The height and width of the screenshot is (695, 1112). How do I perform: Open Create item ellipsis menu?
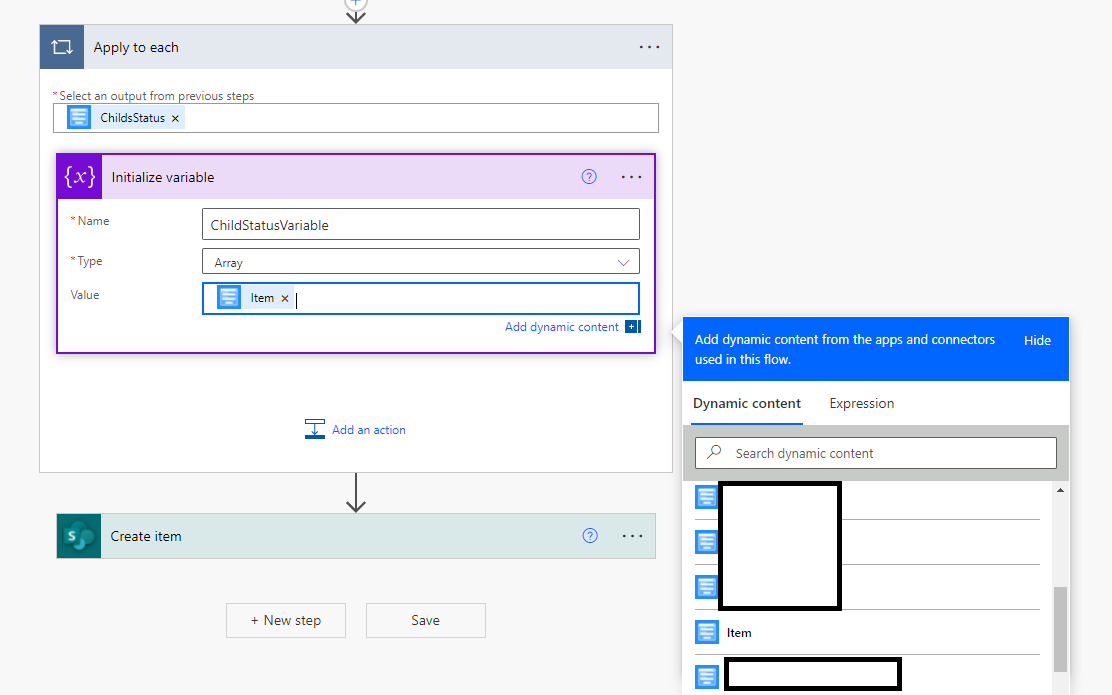632,536
